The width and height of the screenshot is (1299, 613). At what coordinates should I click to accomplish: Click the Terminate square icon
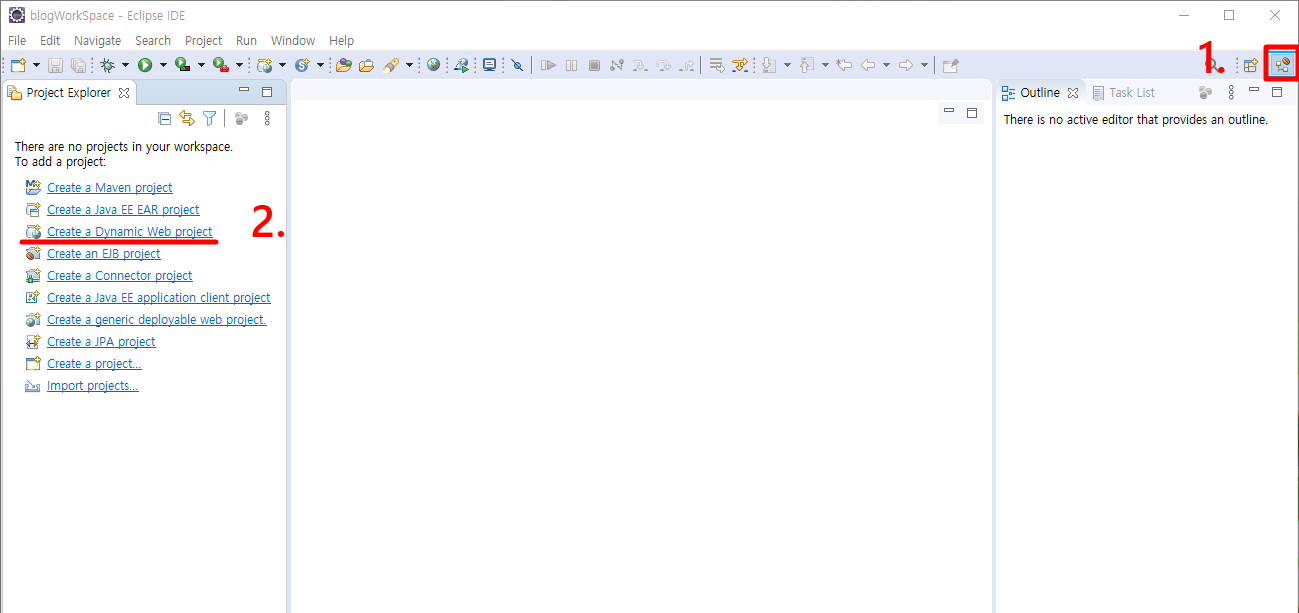[594, 65]
